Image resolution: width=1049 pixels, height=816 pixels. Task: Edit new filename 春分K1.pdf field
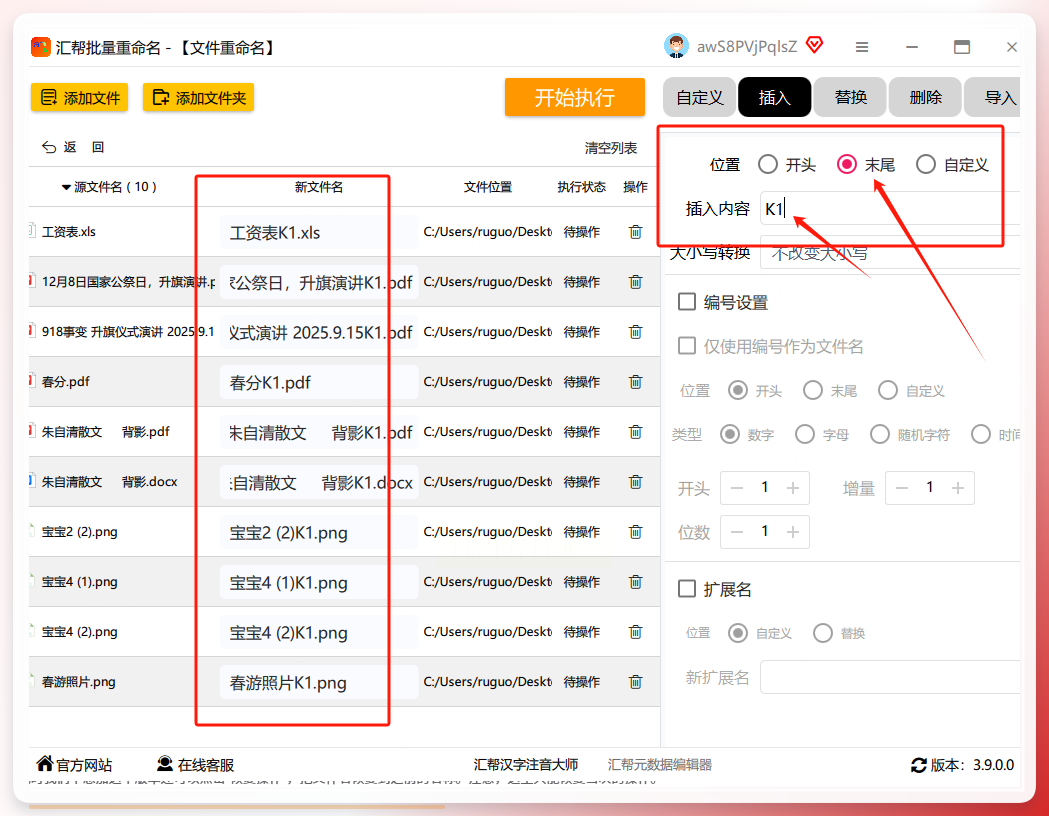coord(318,383)
